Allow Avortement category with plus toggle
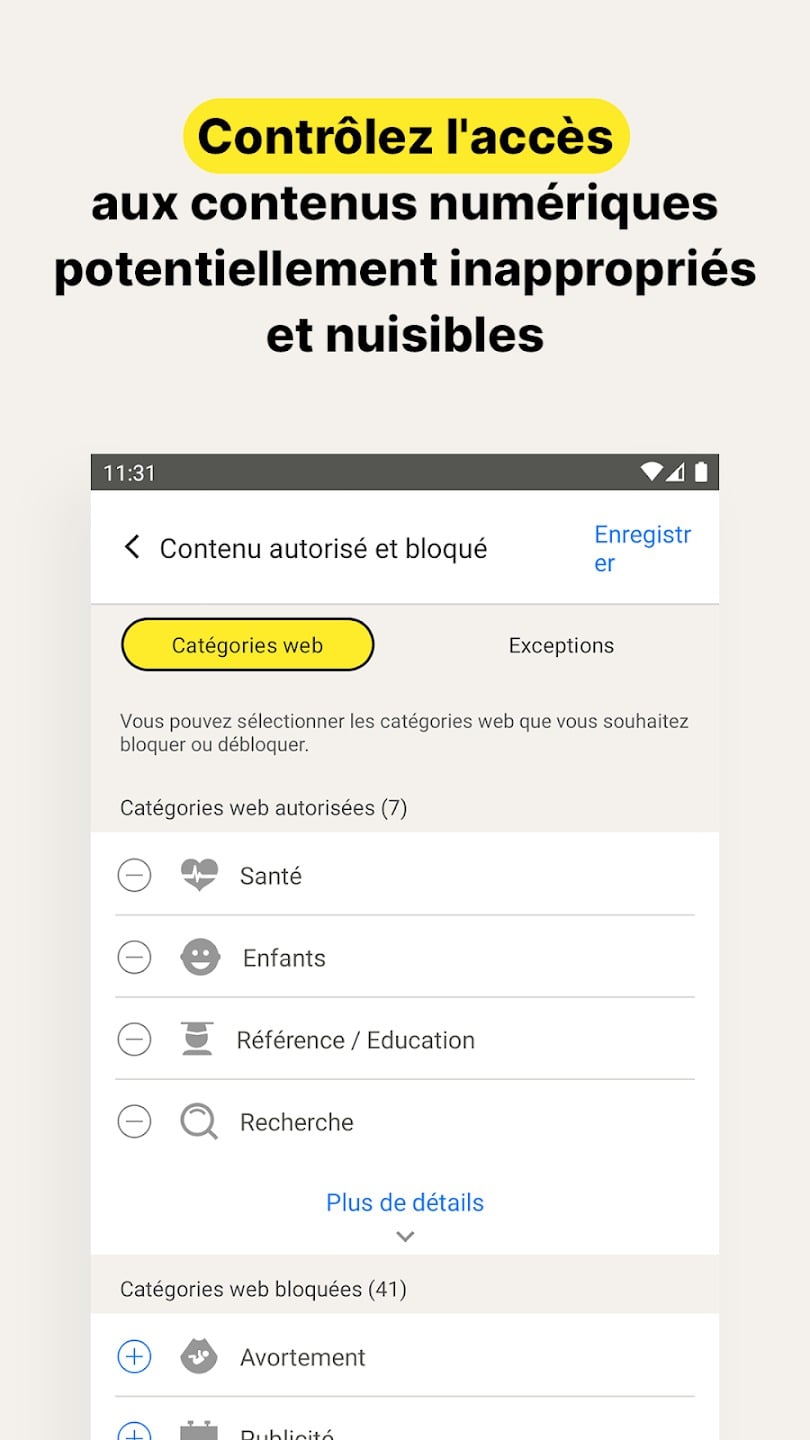This screenshot has width=810, height=1440. pos(134,1356)
